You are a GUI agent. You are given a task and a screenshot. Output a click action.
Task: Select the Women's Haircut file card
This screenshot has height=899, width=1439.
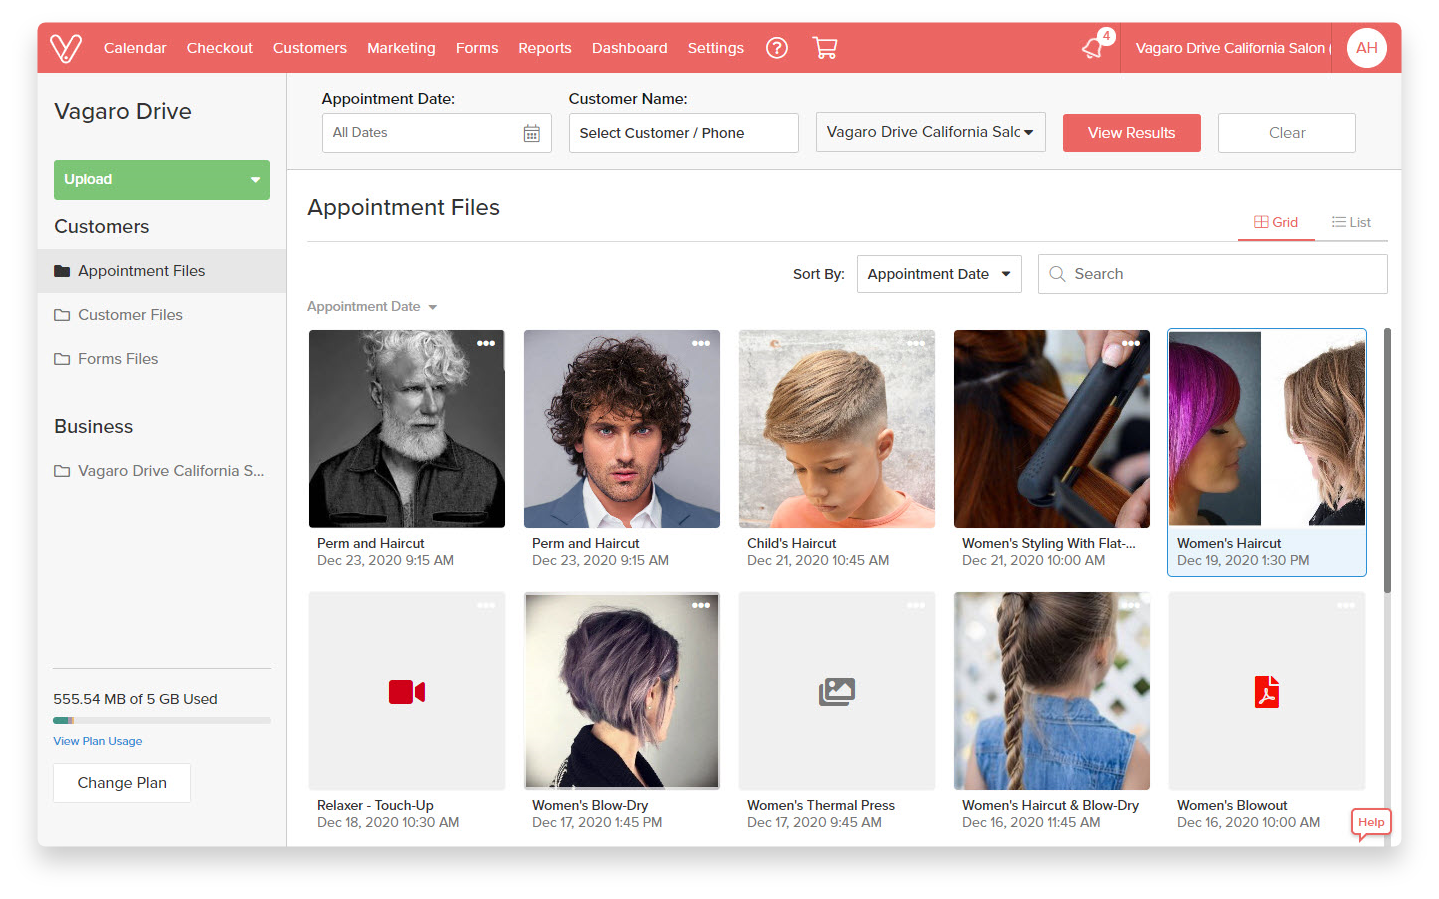(1266, 428)
